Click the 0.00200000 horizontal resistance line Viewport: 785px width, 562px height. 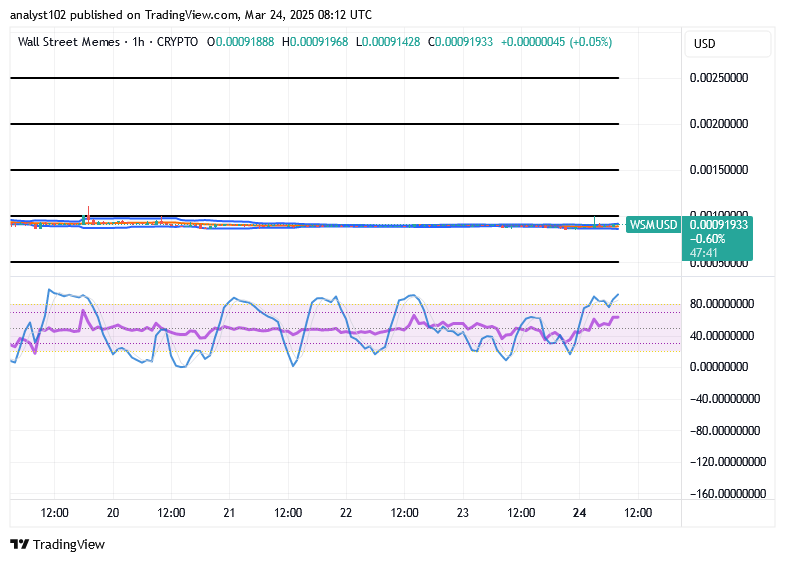(x=314, y=124)
